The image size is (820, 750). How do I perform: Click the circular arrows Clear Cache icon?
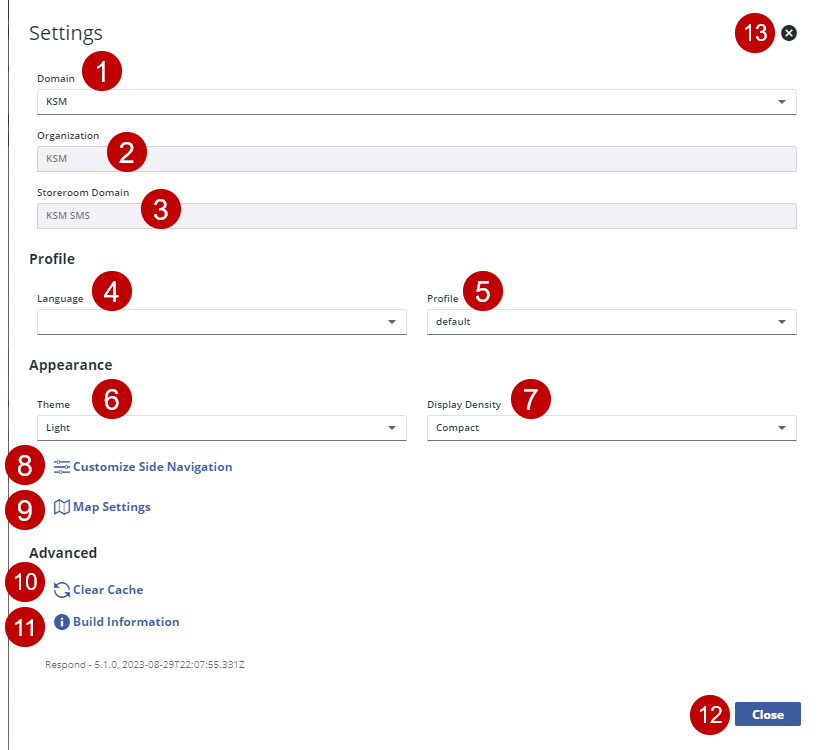(62, 590)
